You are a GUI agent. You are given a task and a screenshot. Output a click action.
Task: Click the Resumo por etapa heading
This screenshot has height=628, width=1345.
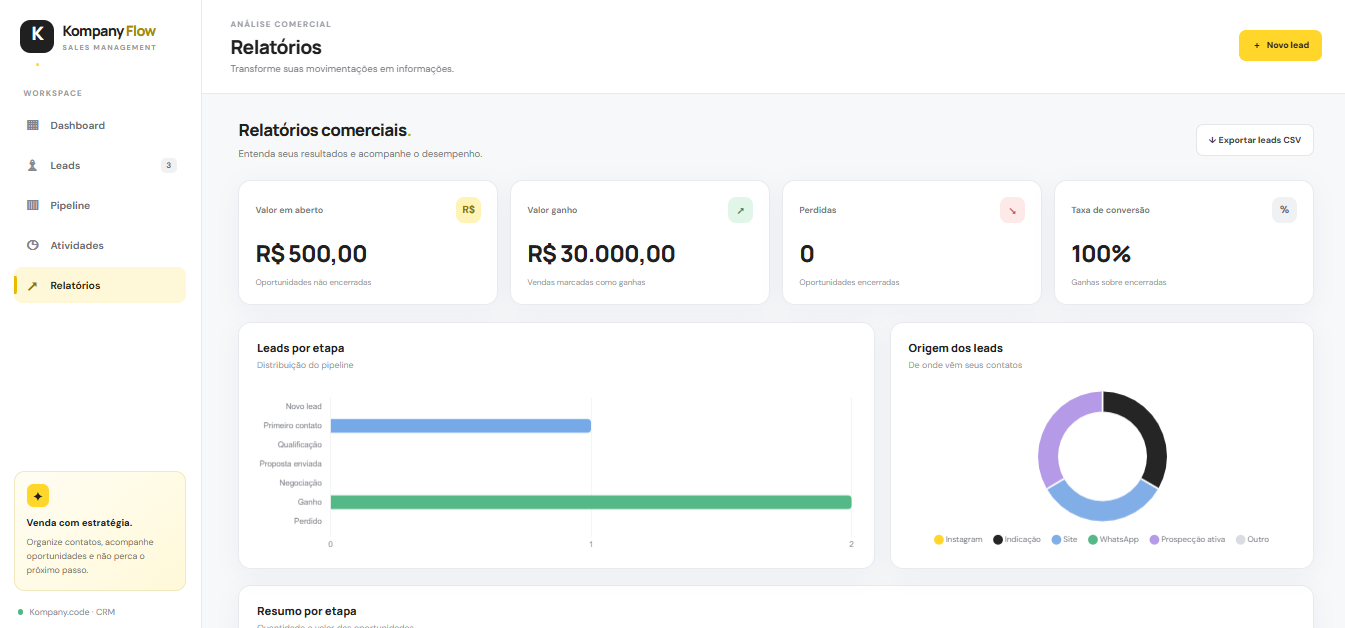[306, 611]
